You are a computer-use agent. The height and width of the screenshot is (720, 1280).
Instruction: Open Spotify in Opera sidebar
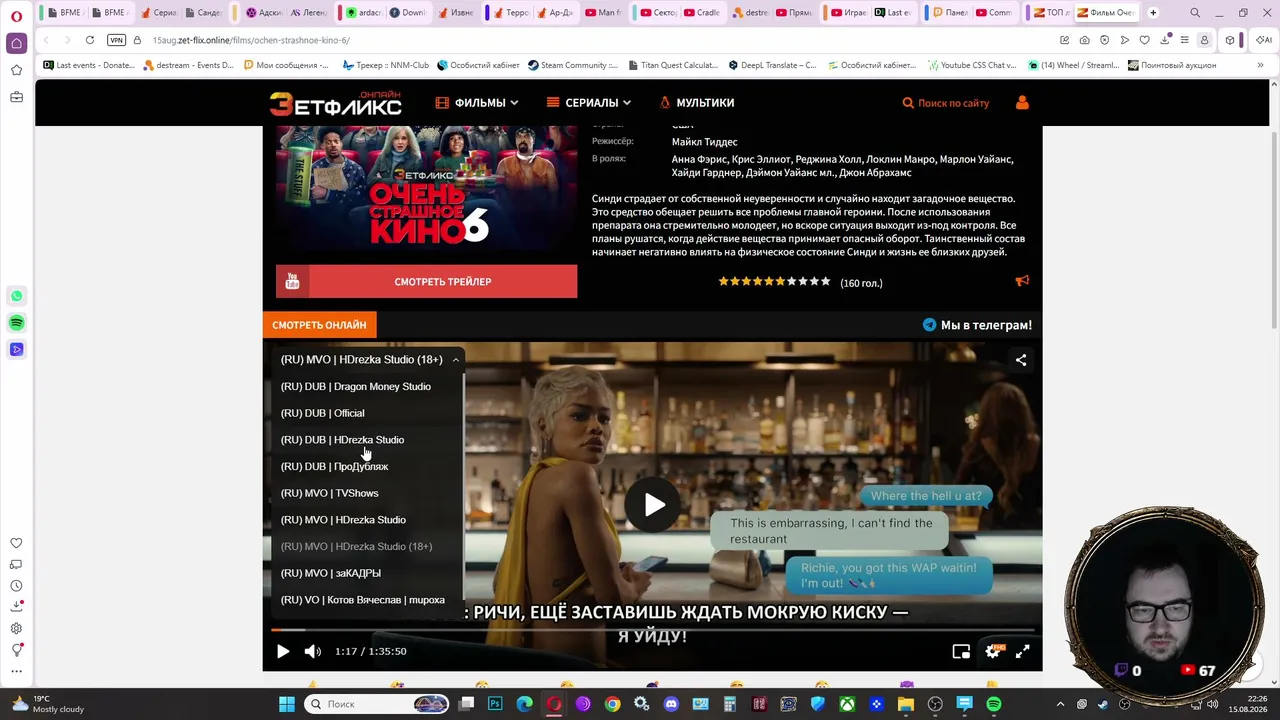[x=17, y=323]
